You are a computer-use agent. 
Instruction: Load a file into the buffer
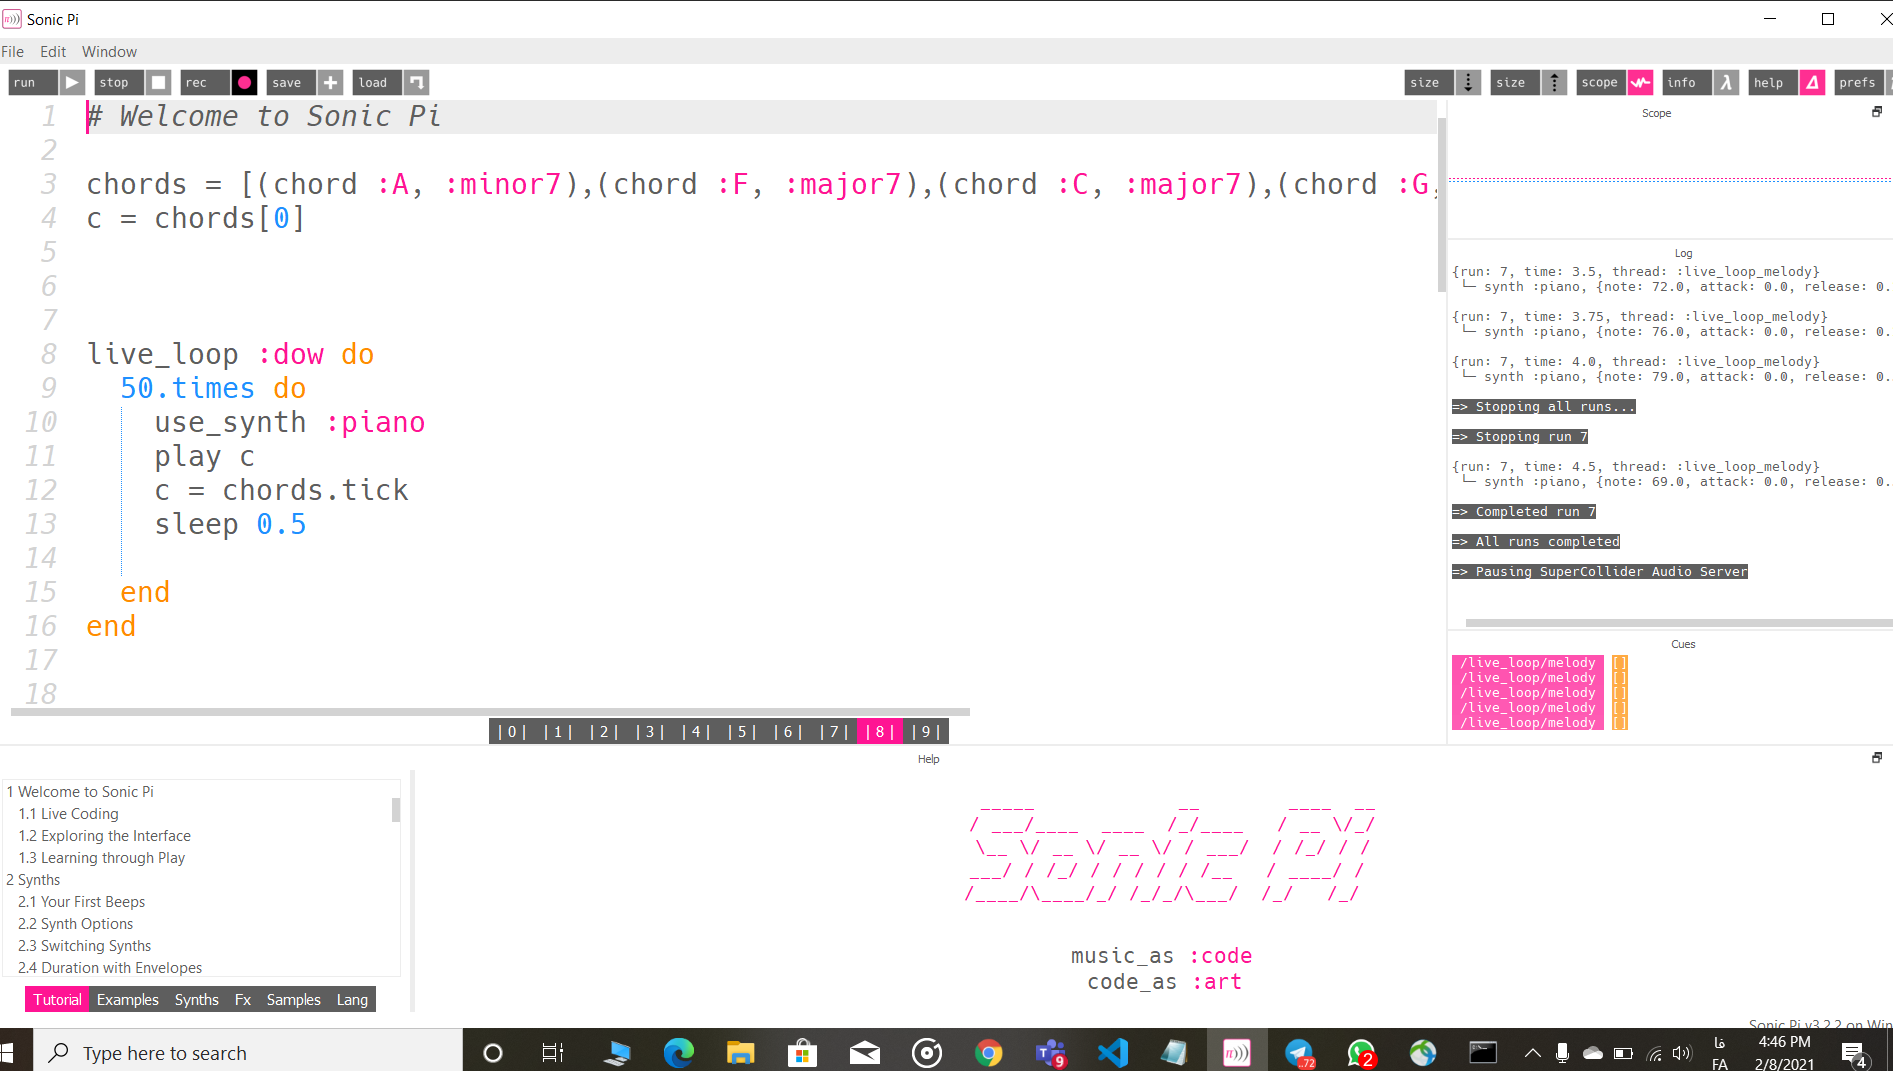pyautogui.click(x=391, y=83)
